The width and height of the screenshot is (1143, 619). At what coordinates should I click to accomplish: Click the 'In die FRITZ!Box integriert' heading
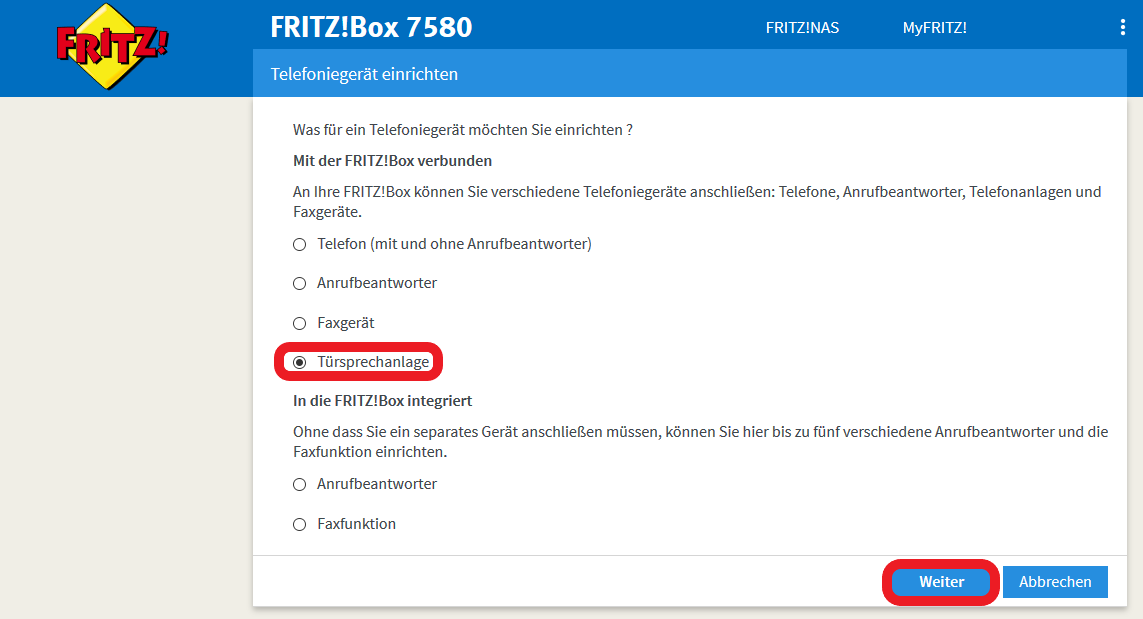(382, 401)
